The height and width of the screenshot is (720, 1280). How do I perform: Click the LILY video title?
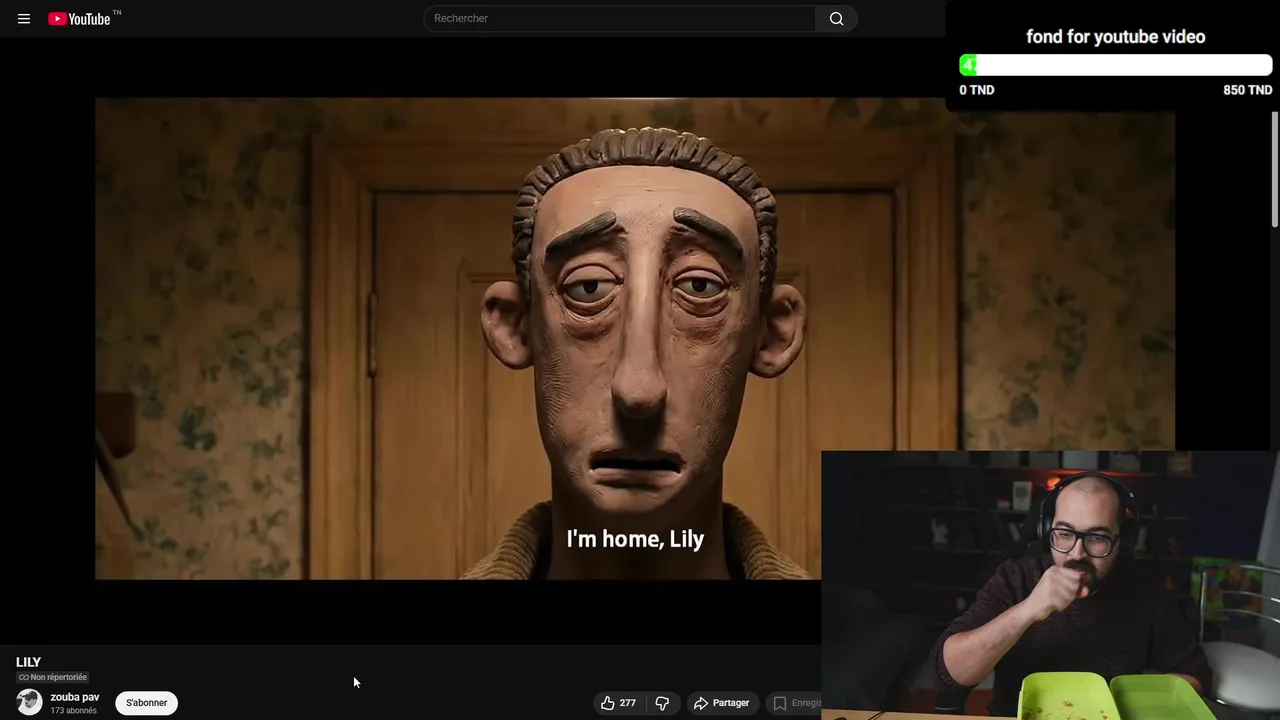point(28,662)
